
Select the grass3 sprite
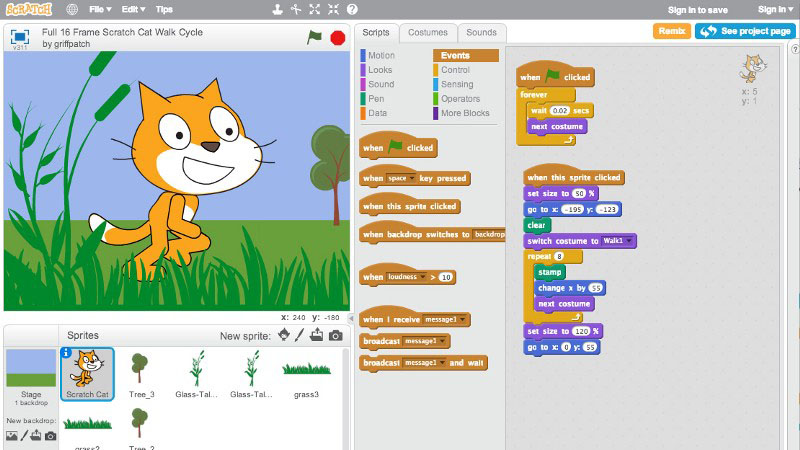306,373
